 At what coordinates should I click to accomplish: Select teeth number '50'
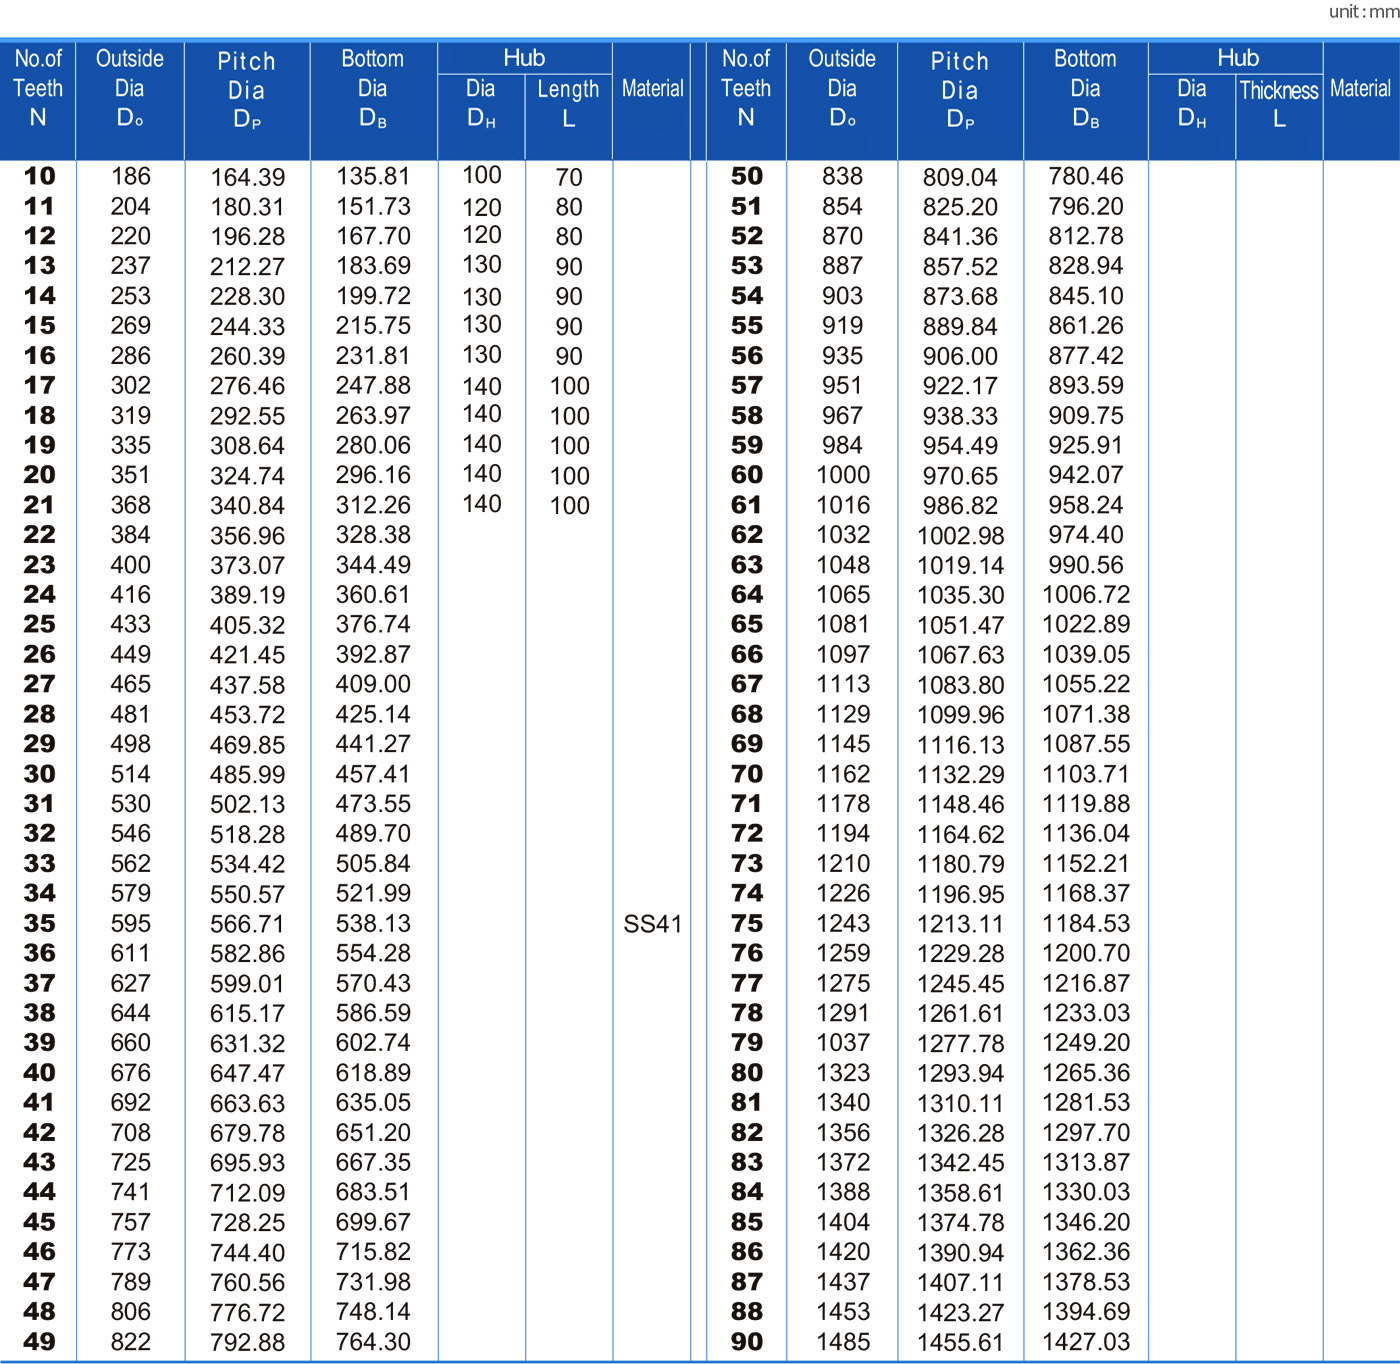[746, 176]
